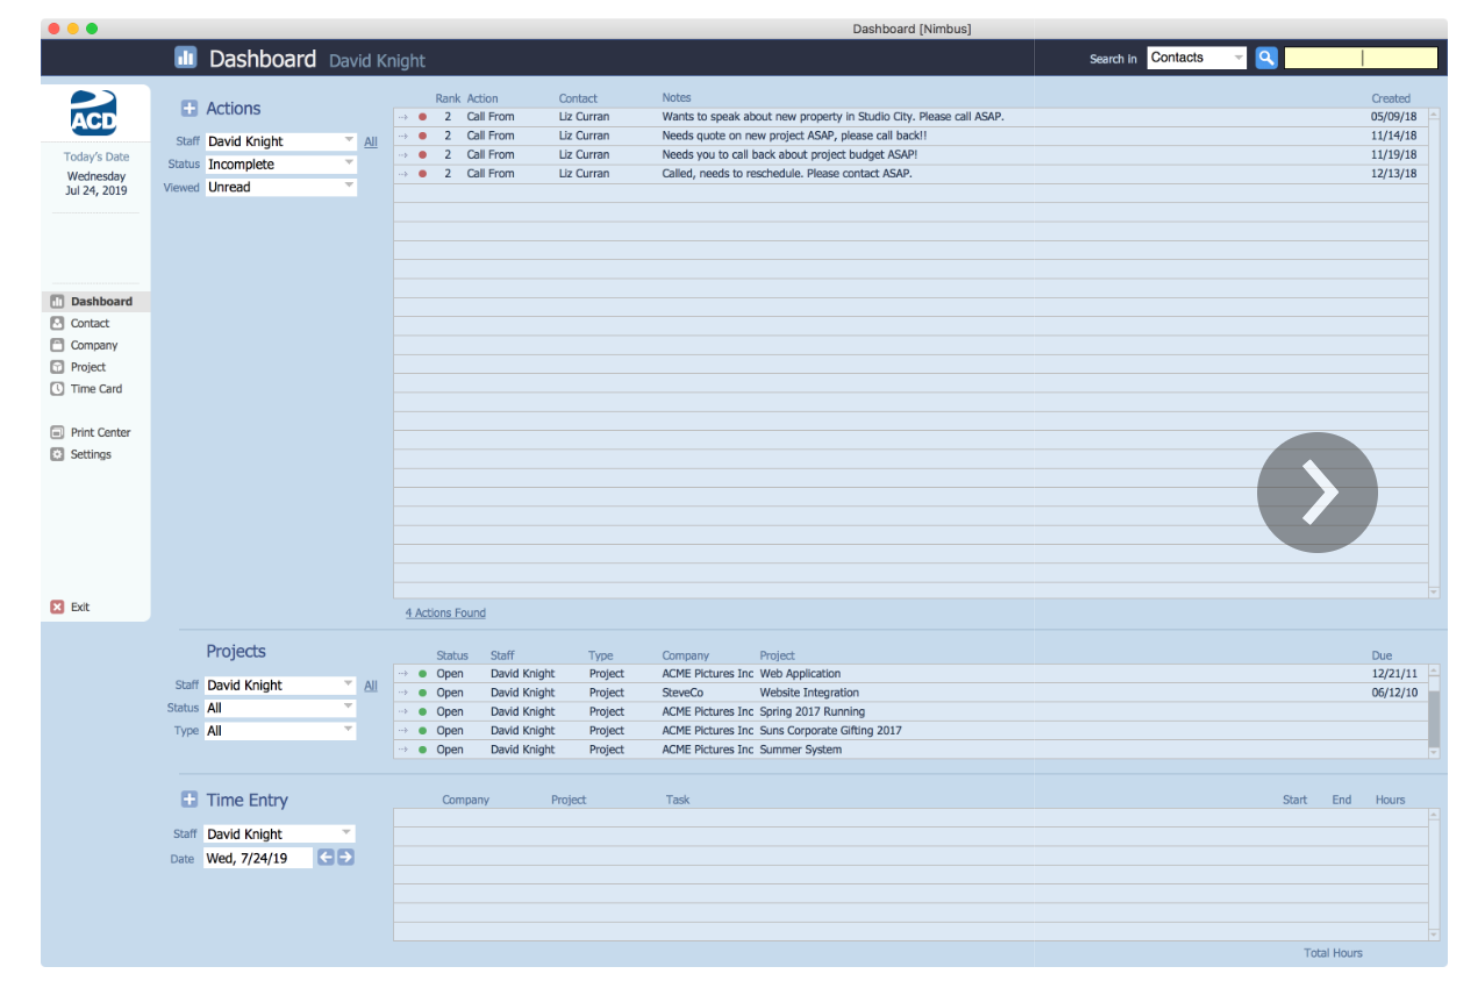Open the Search In Contacts dropdown
The image size is (1480, 987).
(x=1196, y=58)
